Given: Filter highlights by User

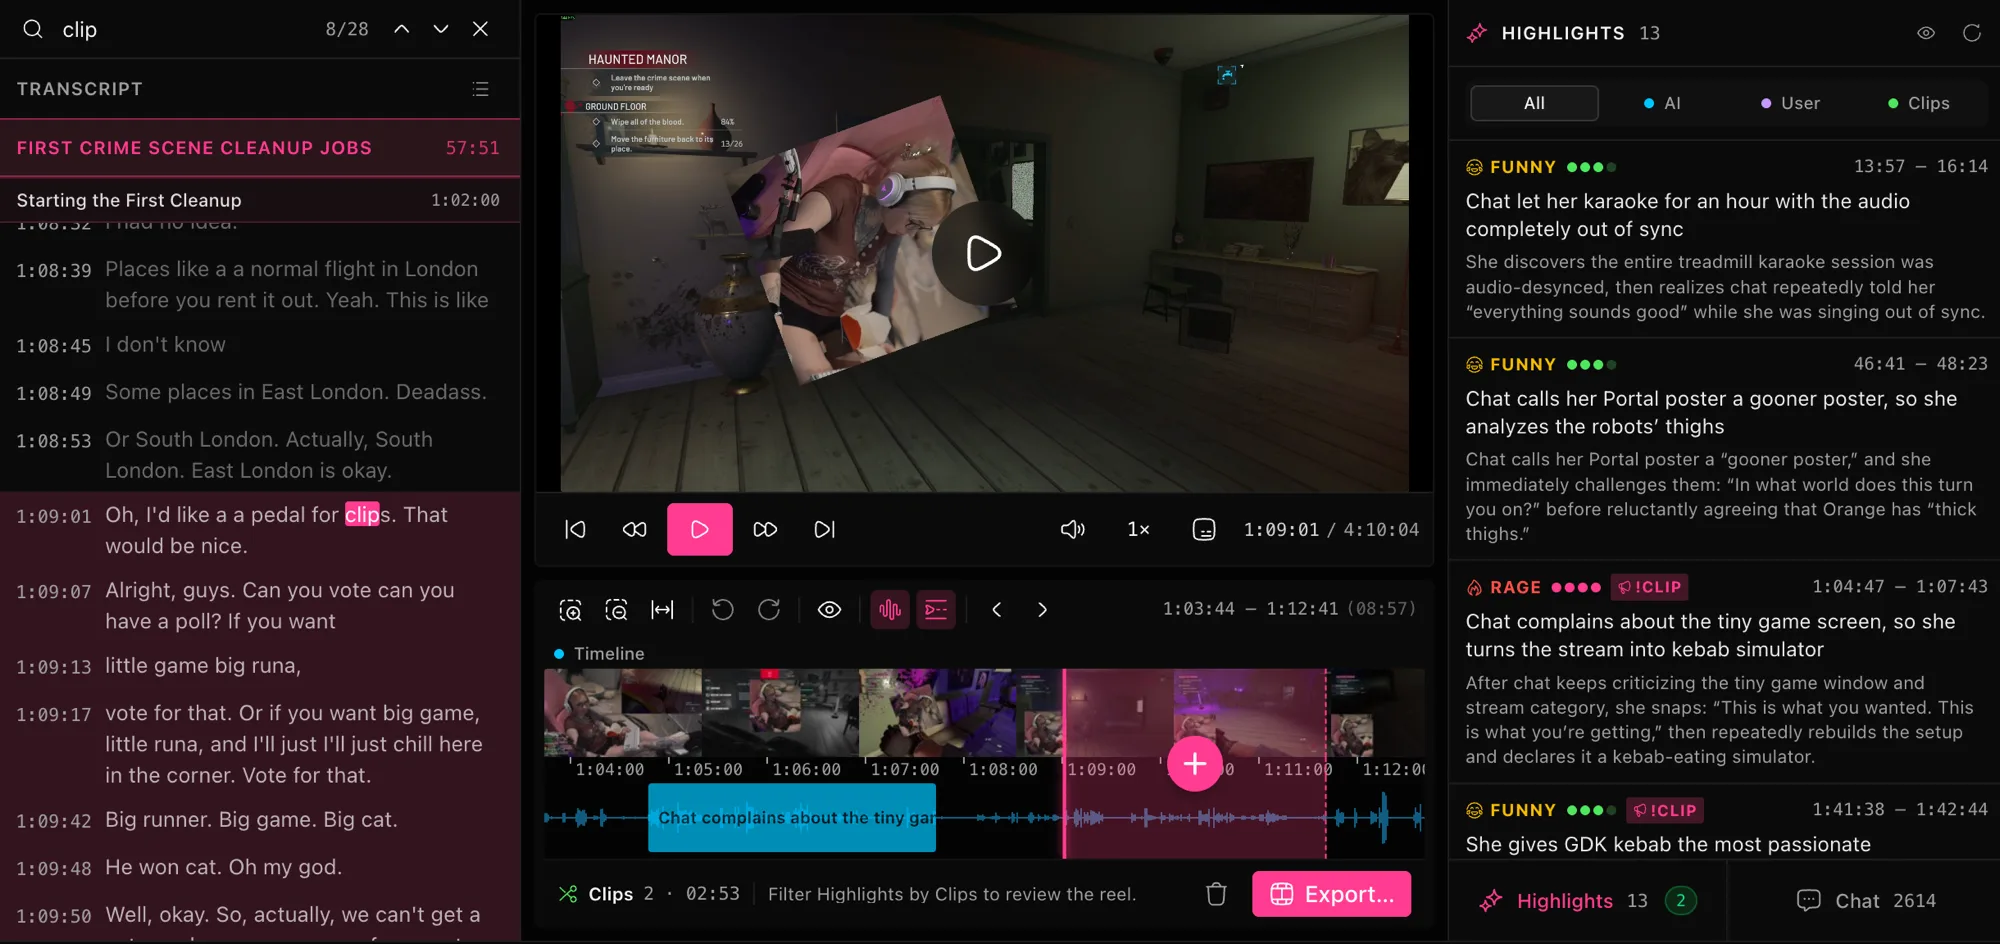Looking at the screenshot, I should pyautogui.click(x=1790, y=103).
